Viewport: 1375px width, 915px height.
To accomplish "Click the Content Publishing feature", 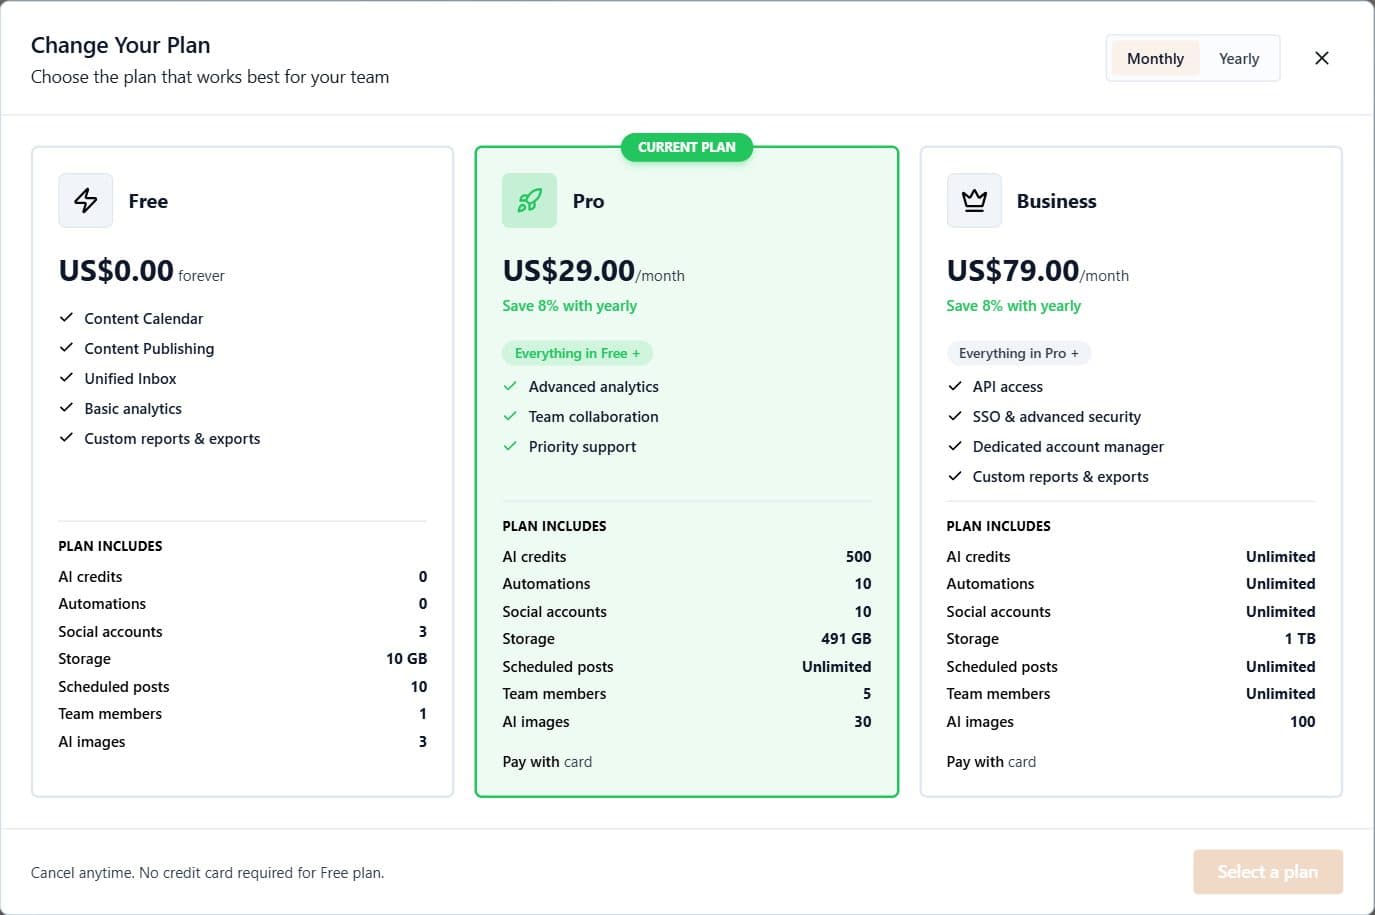I will (x=149, y=349).
